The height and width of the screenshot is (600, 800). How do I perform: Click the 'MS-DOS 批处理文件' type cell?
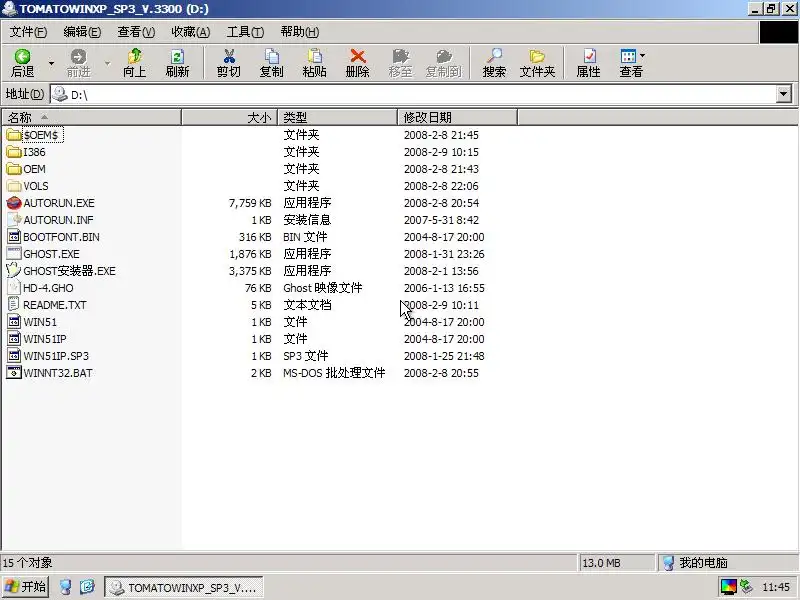click(x=334, y=373)
